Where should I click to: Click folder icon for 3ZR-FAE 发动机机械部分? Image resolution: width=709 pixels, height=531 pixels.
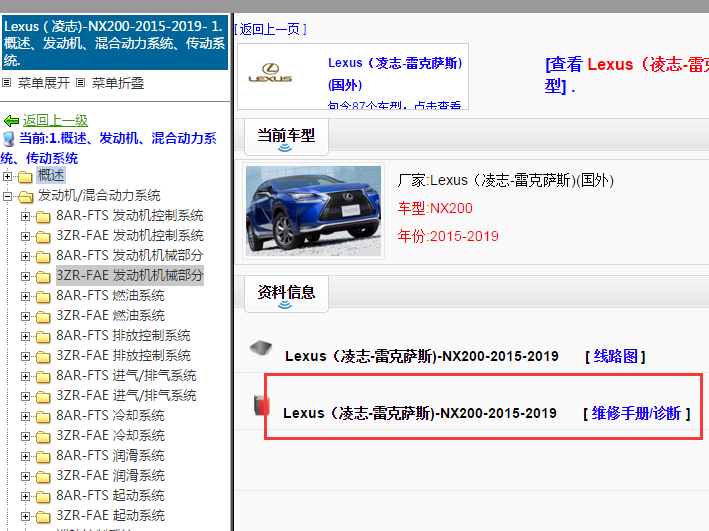(x=43, y=276)
